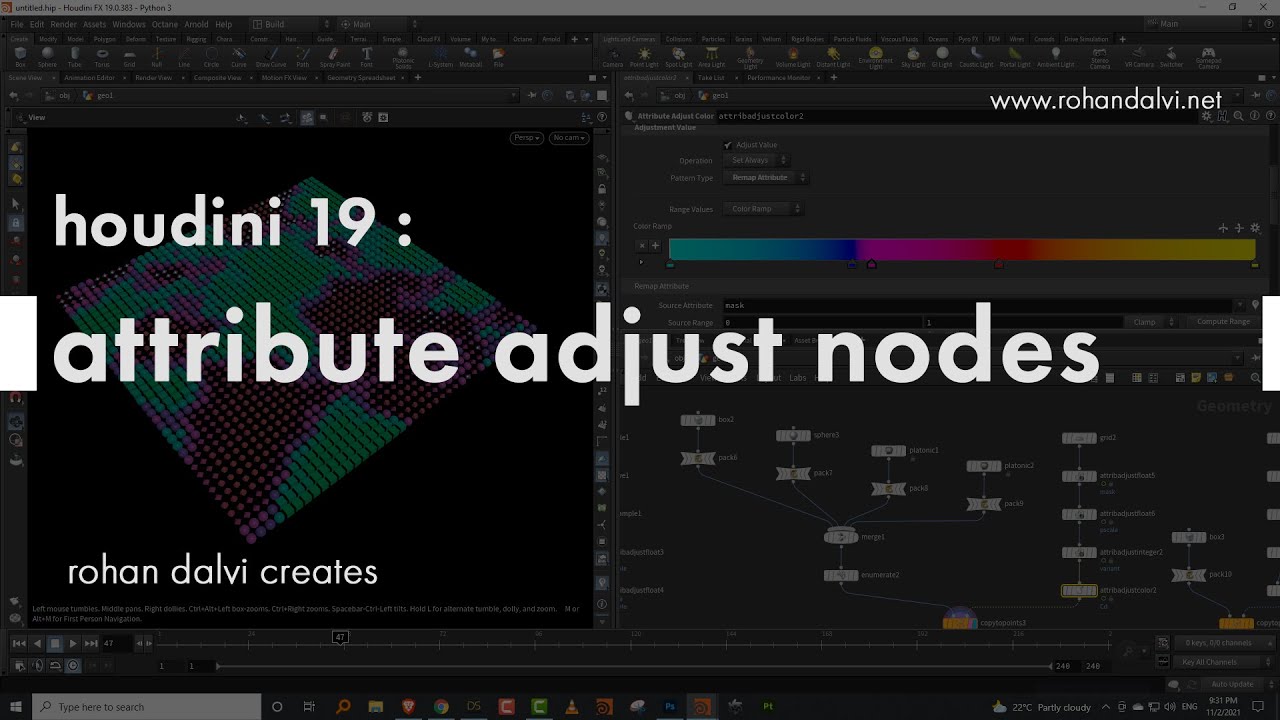Select the Draw Curve shelf tool

tap(271, 56)
